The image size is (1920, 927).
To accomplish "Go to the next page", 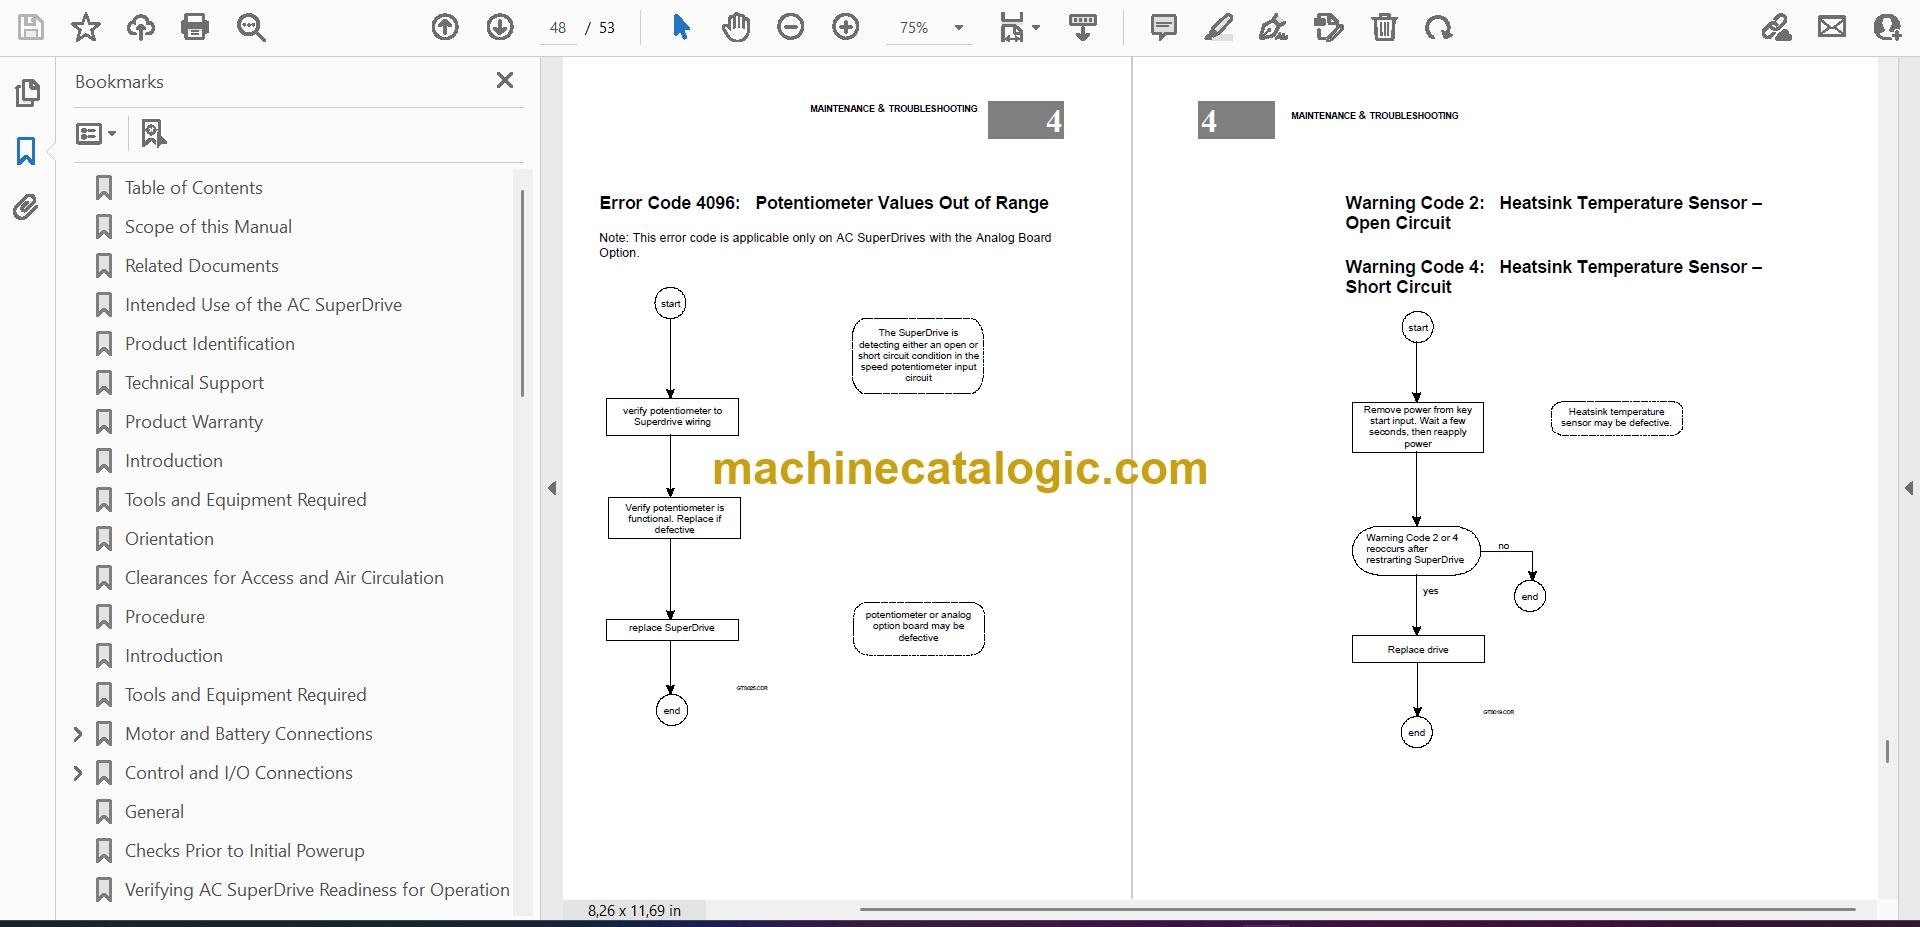I will coord(500,27).
